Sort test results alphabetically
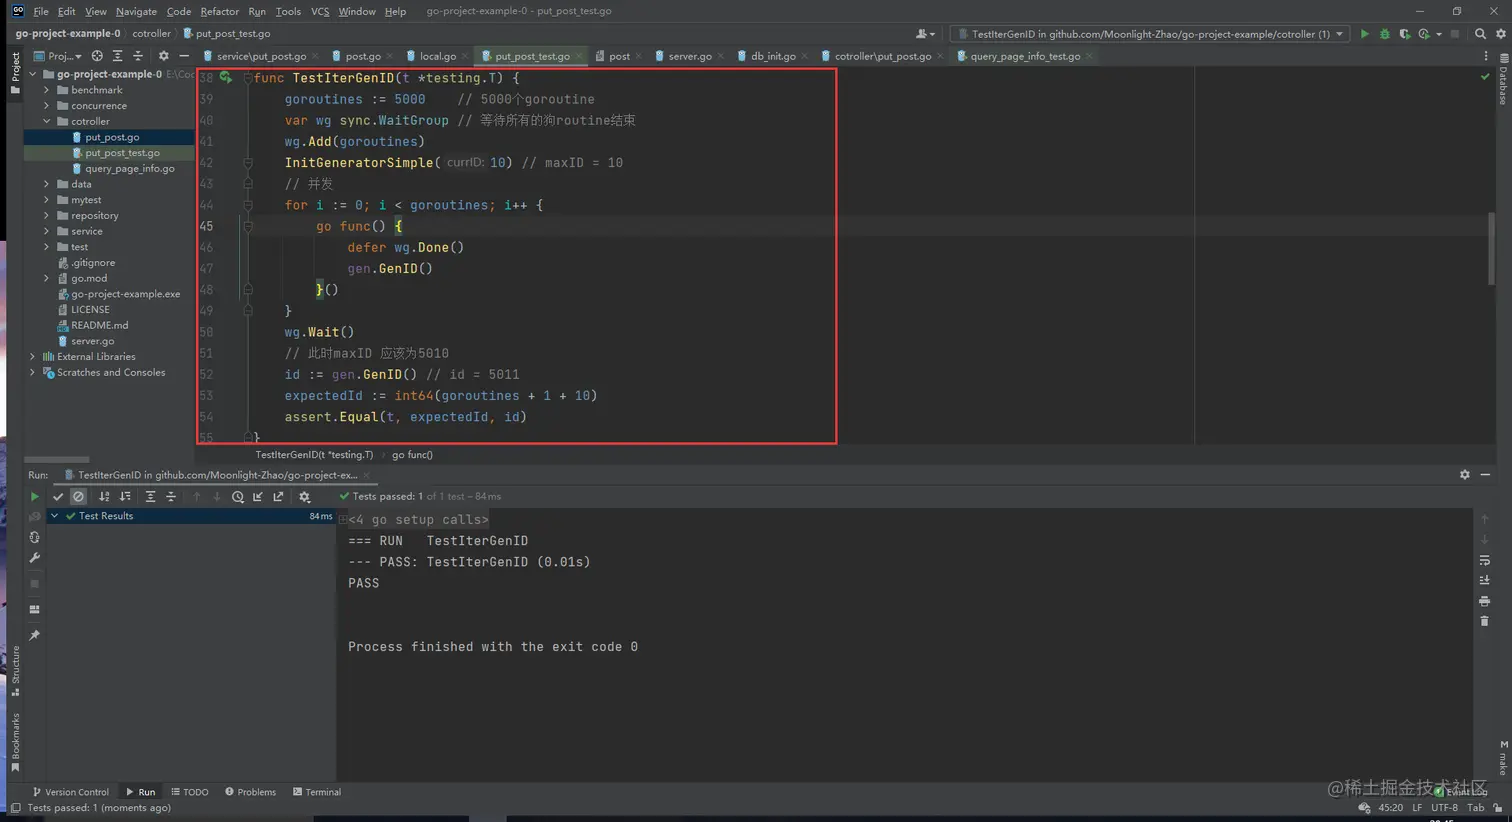This screenshot has width=1512, height=822. 104,496
